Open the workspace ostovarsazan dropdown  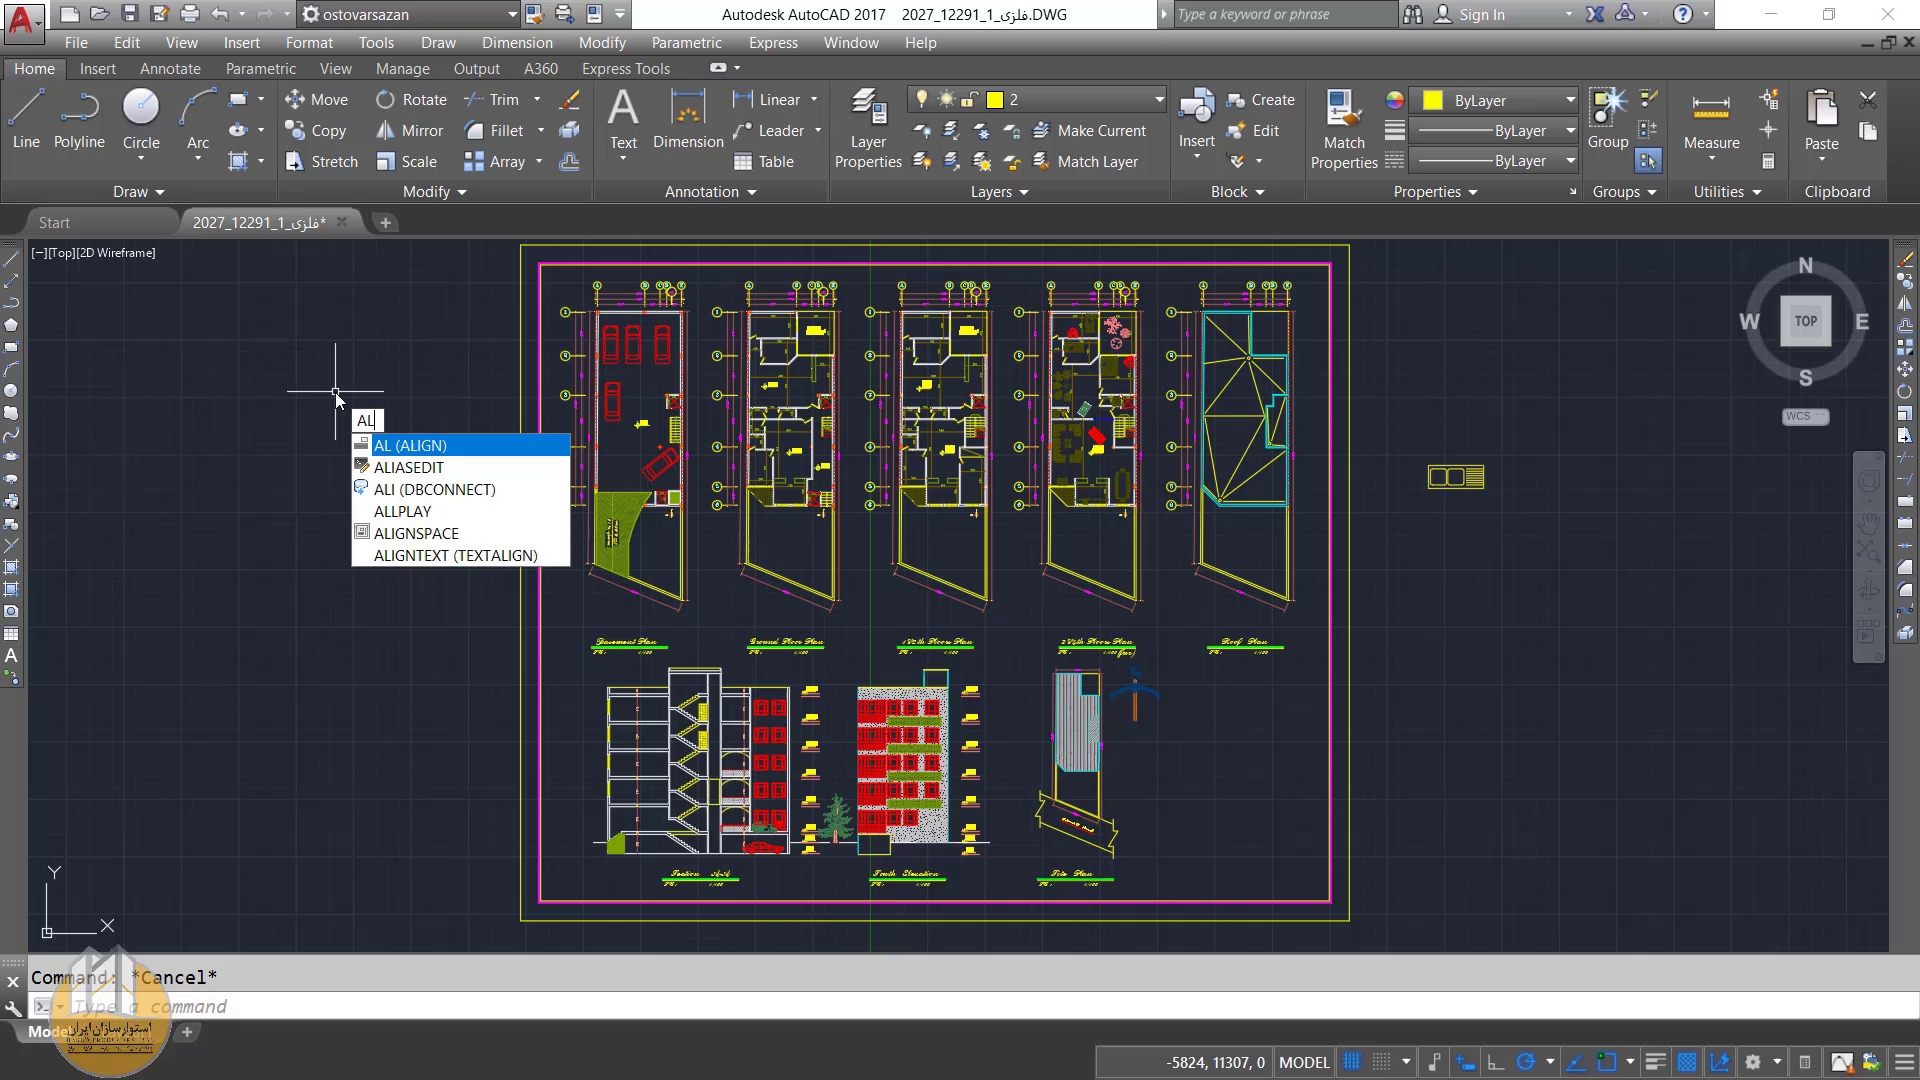click(x=512, y=14)
